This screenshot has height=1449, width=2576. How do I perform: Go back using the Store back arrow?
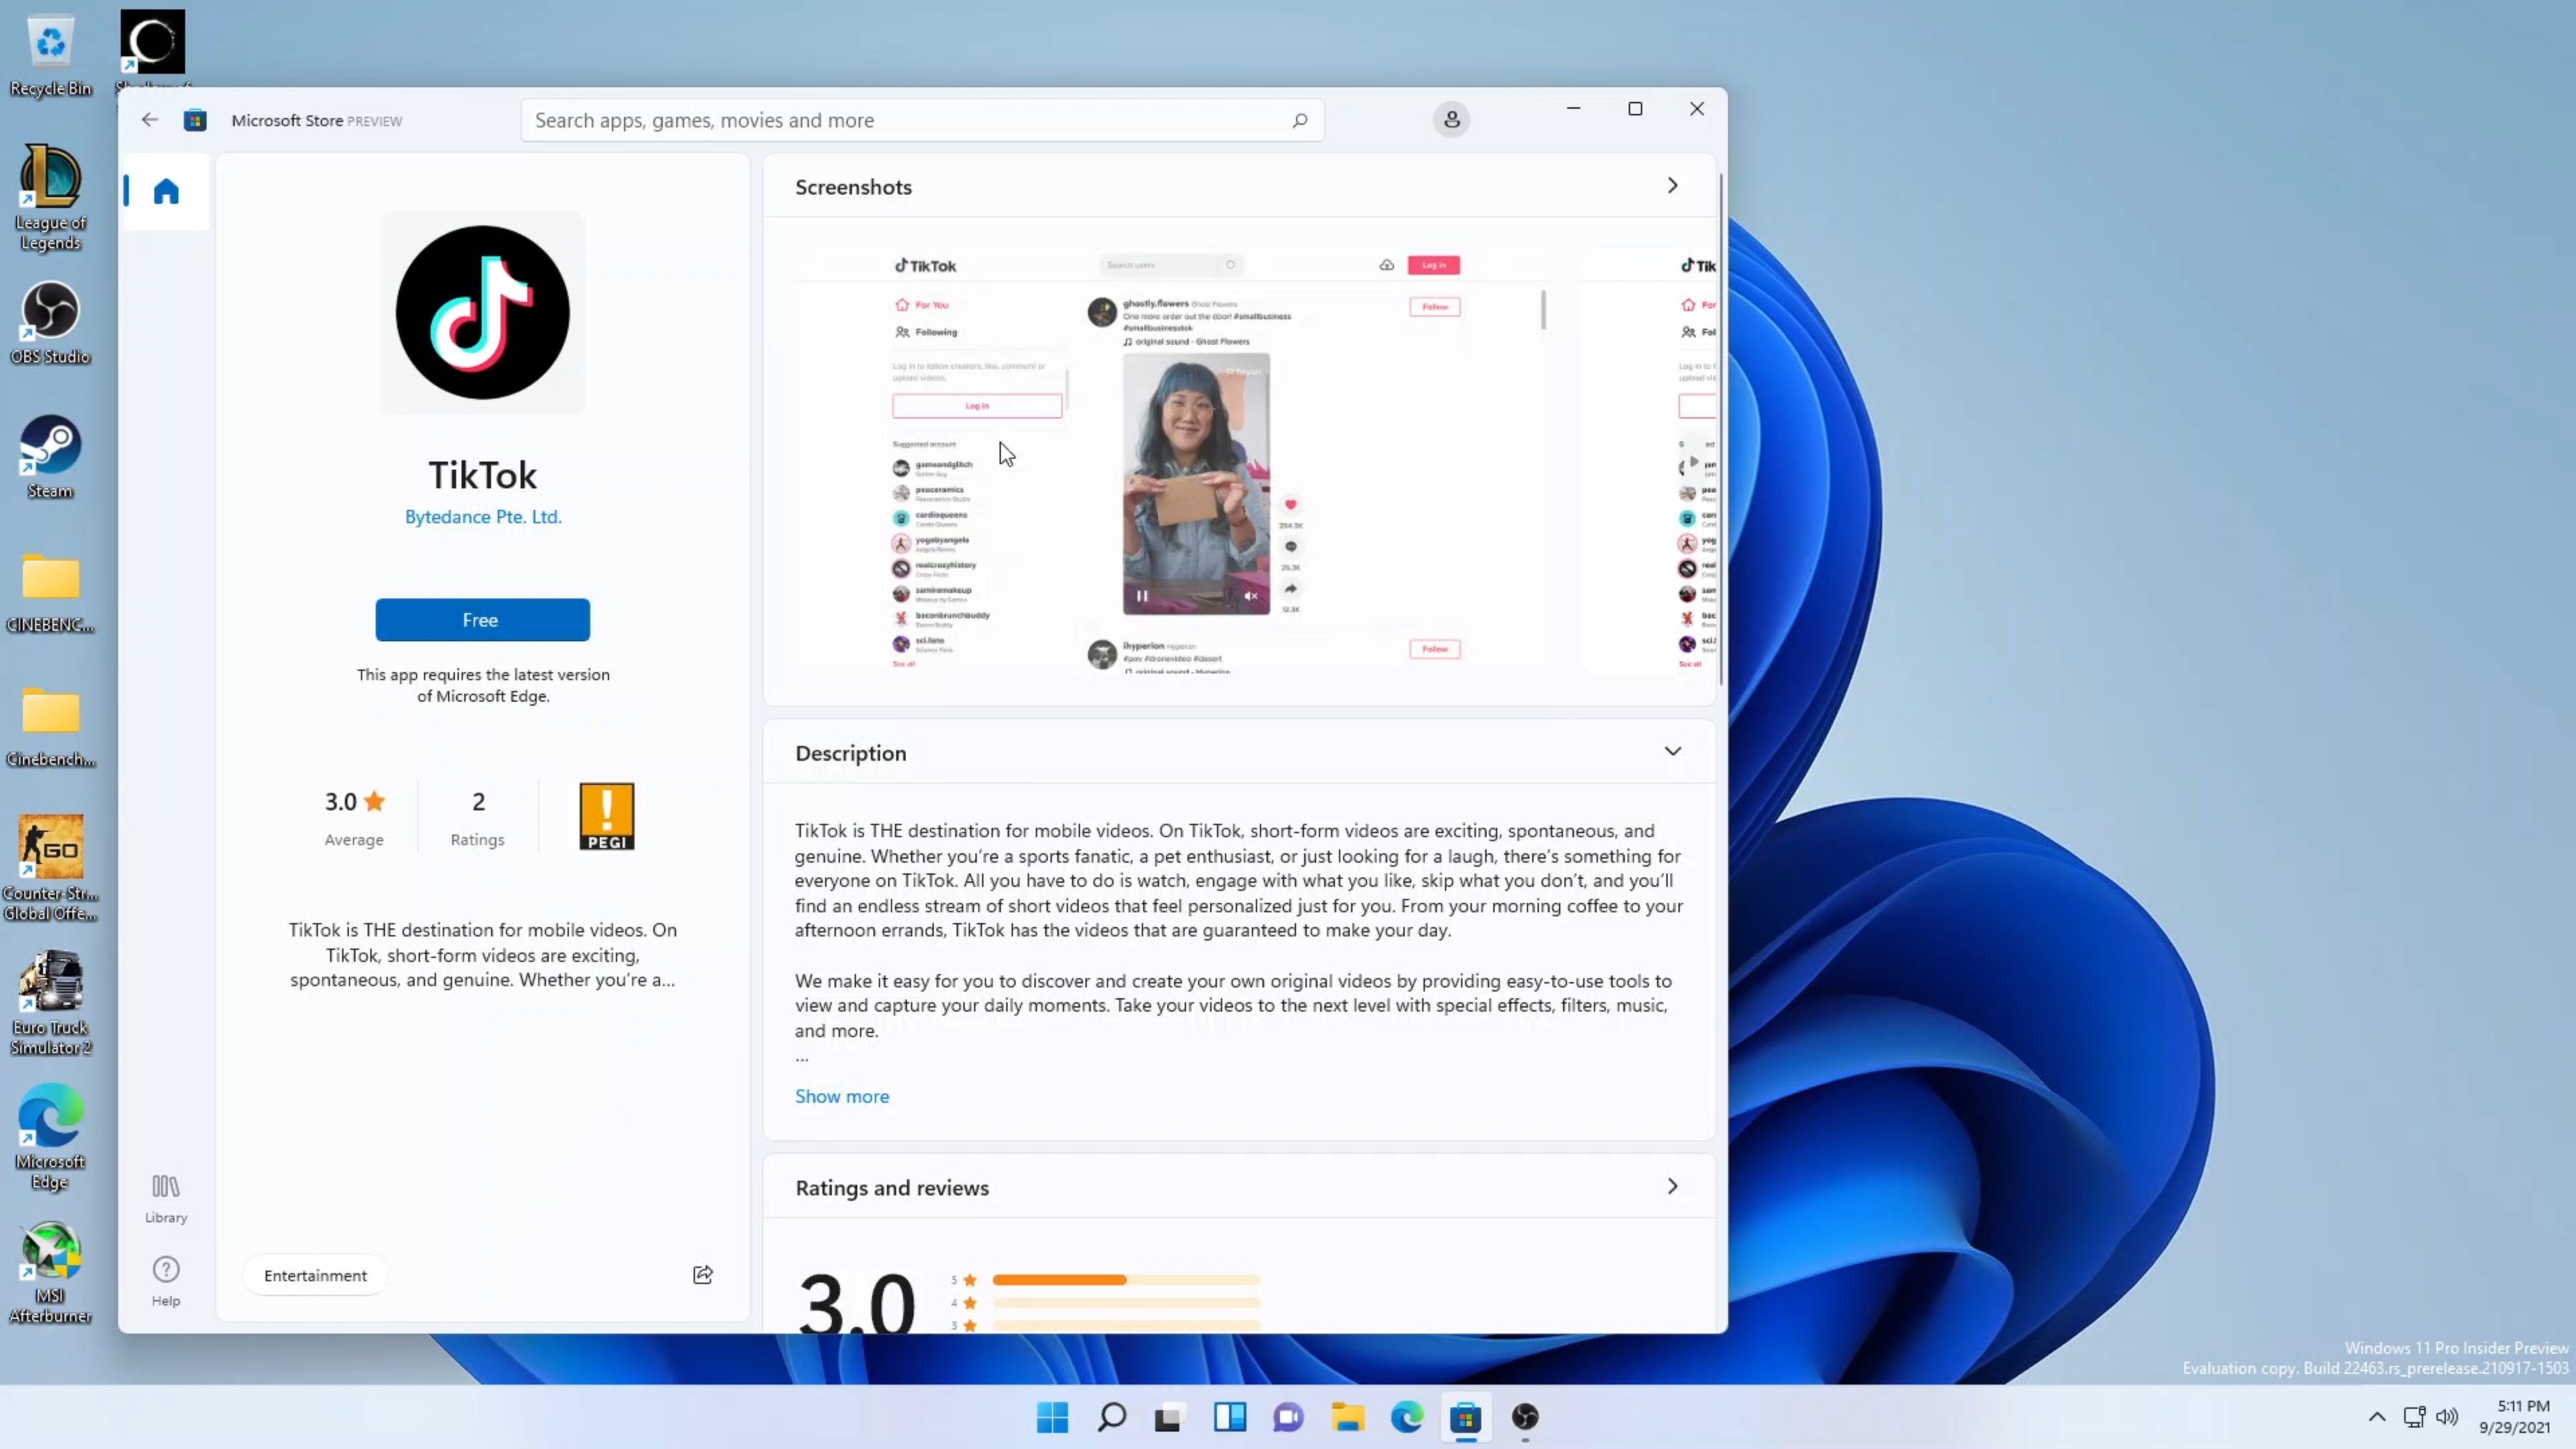click(x=150, y=120)
